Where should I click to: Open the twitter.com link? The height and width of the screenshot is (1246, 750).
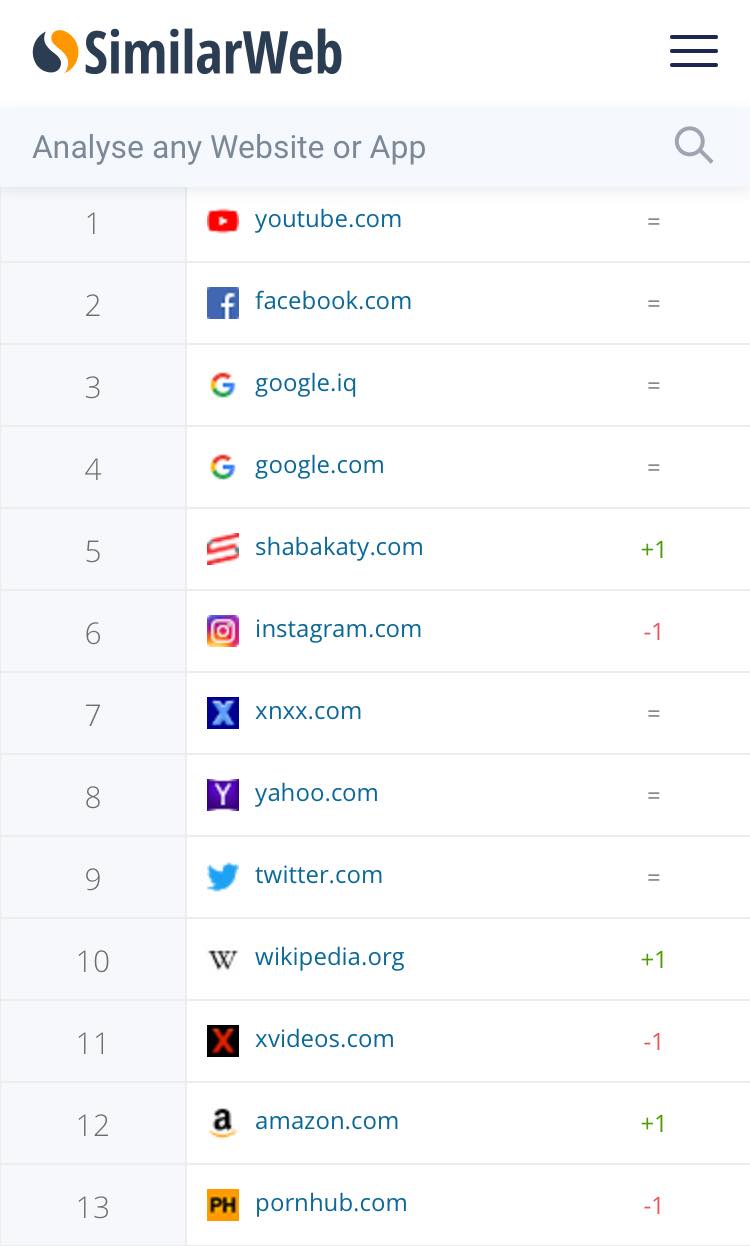point(319,875)
